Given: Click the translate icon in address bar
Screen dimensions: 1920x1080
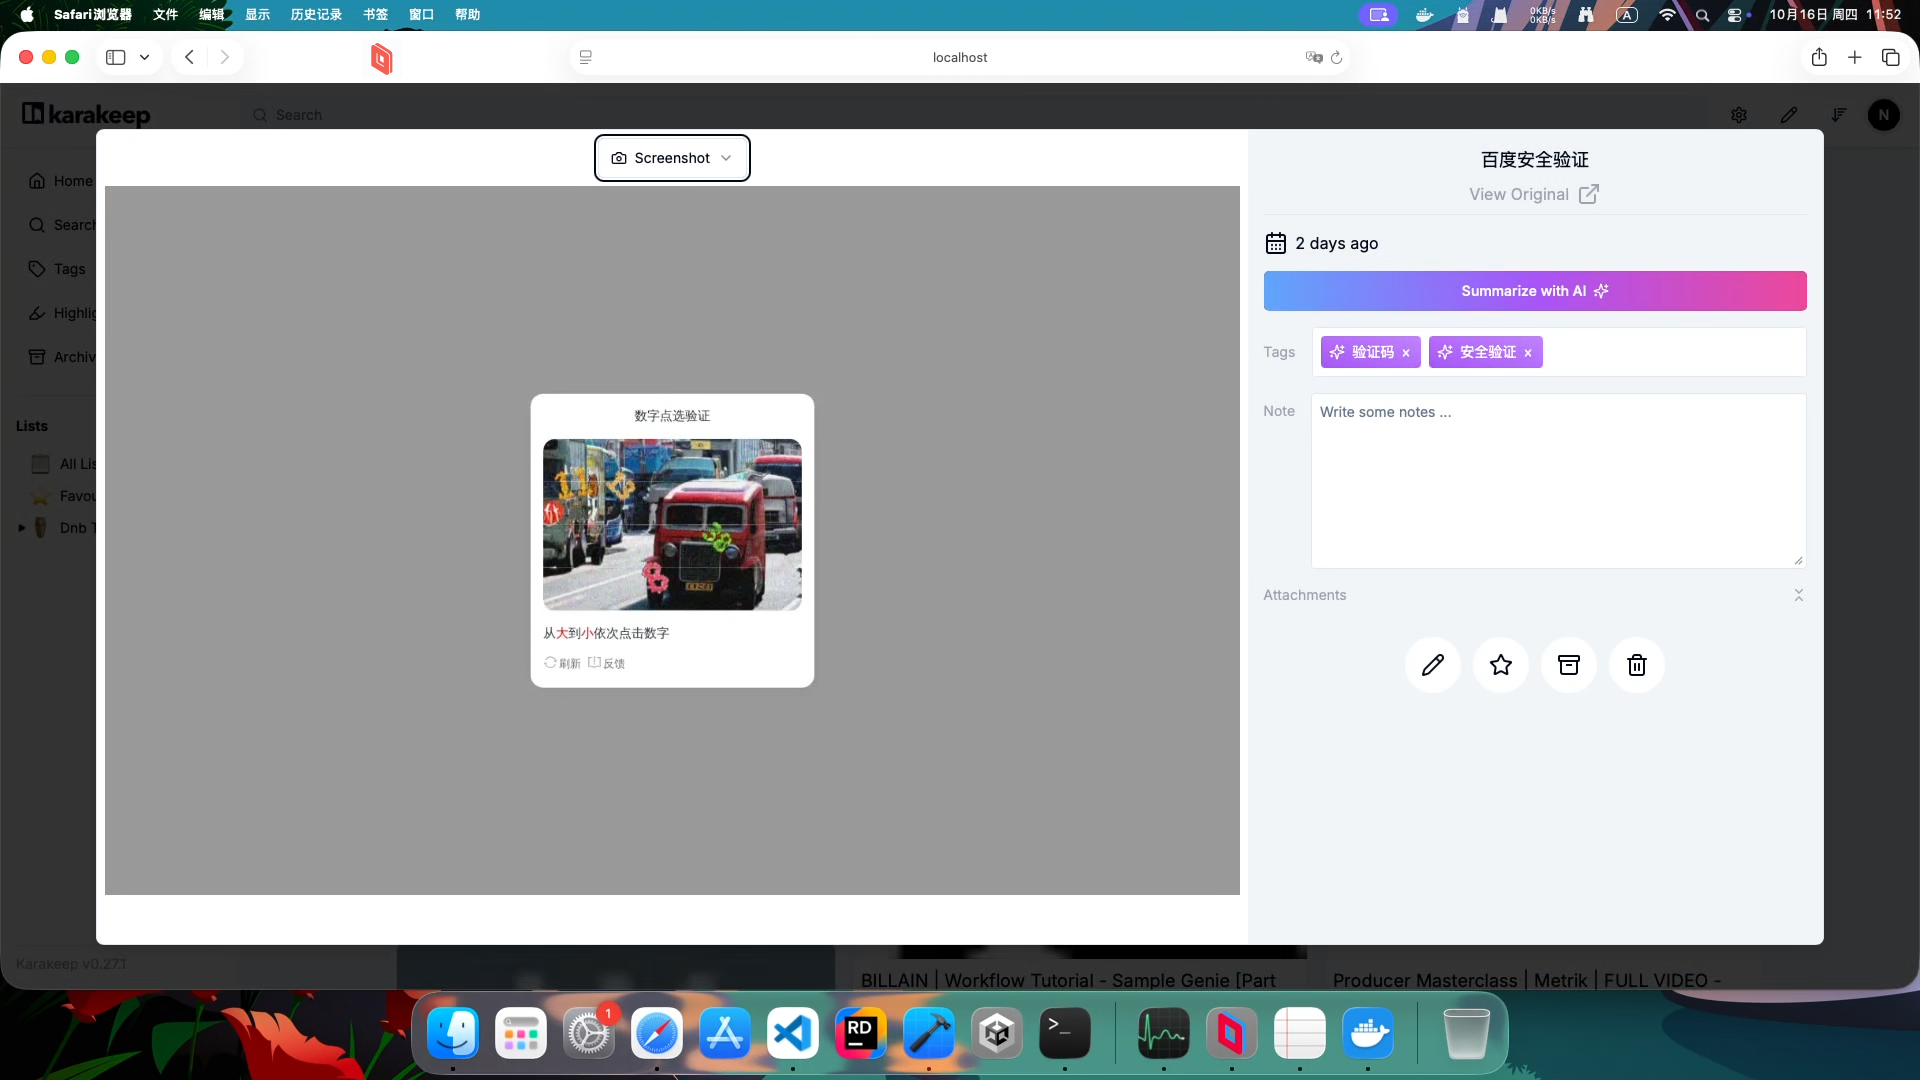Looking at the screenshot, I should (x=1314, y=57).
